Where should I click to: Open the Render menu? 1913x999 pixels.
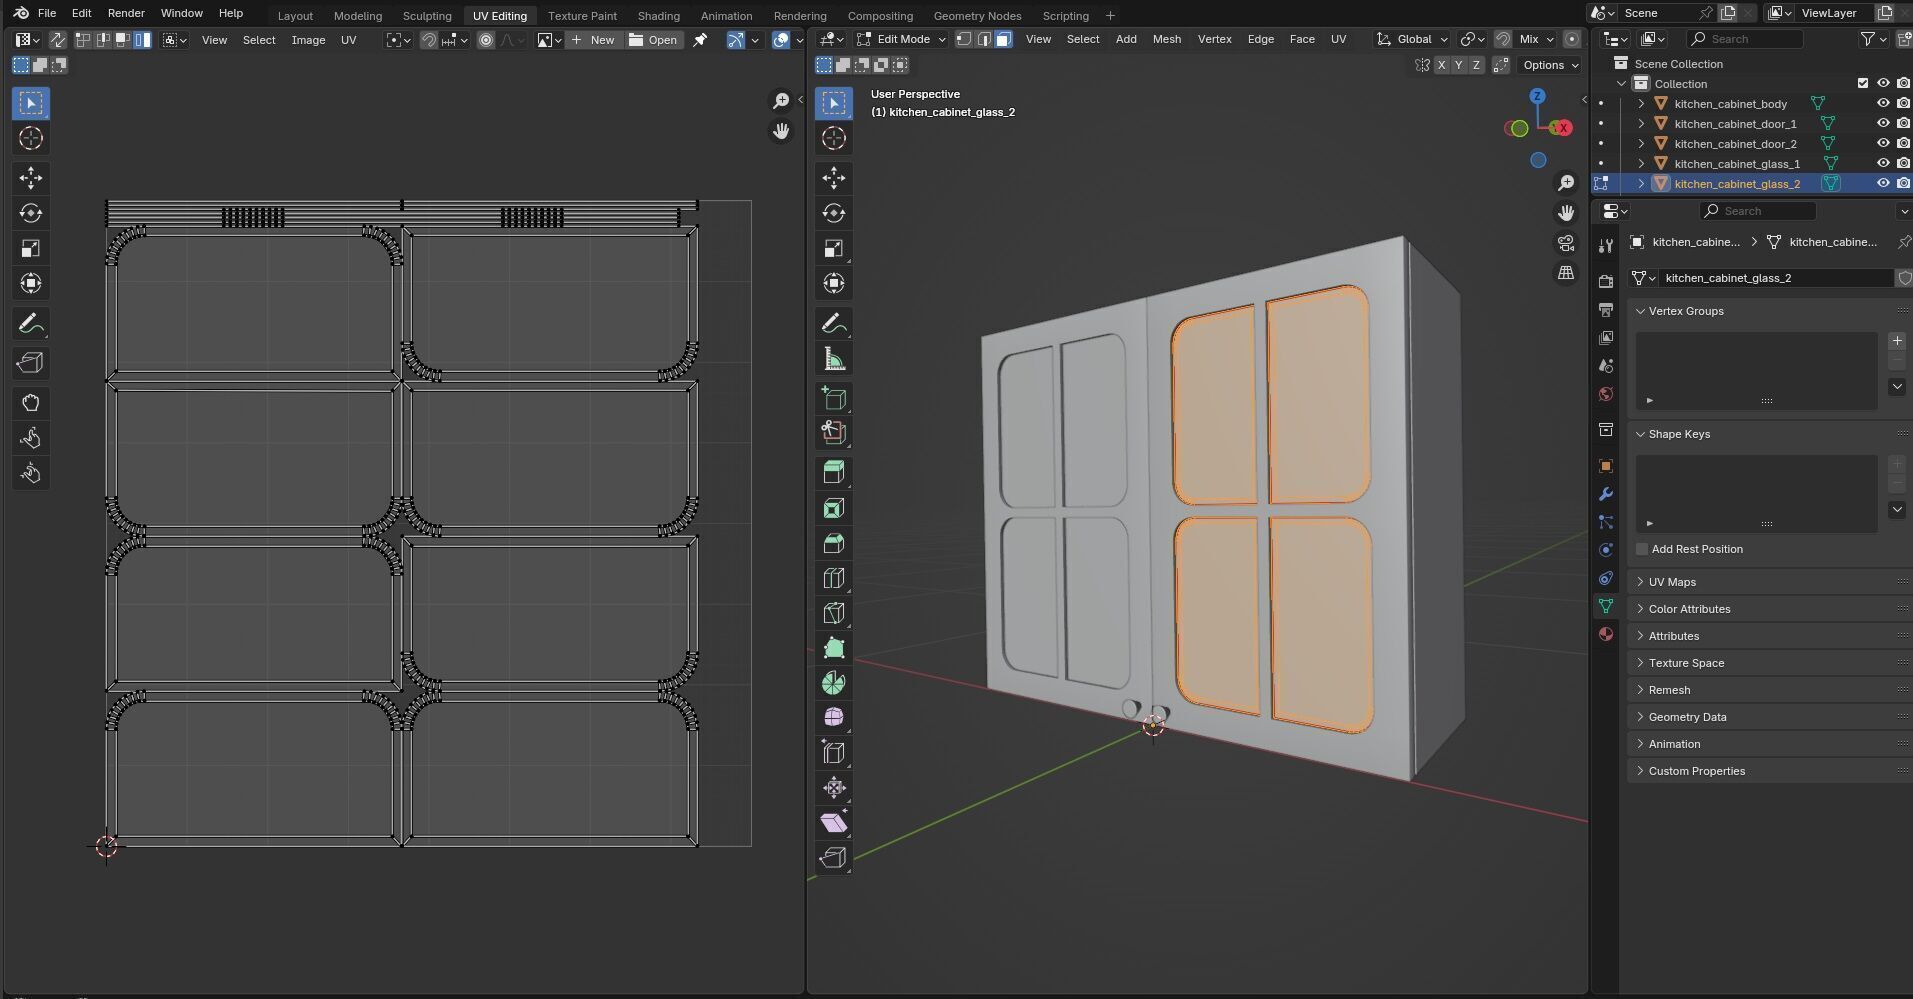[x=126, y=13]
